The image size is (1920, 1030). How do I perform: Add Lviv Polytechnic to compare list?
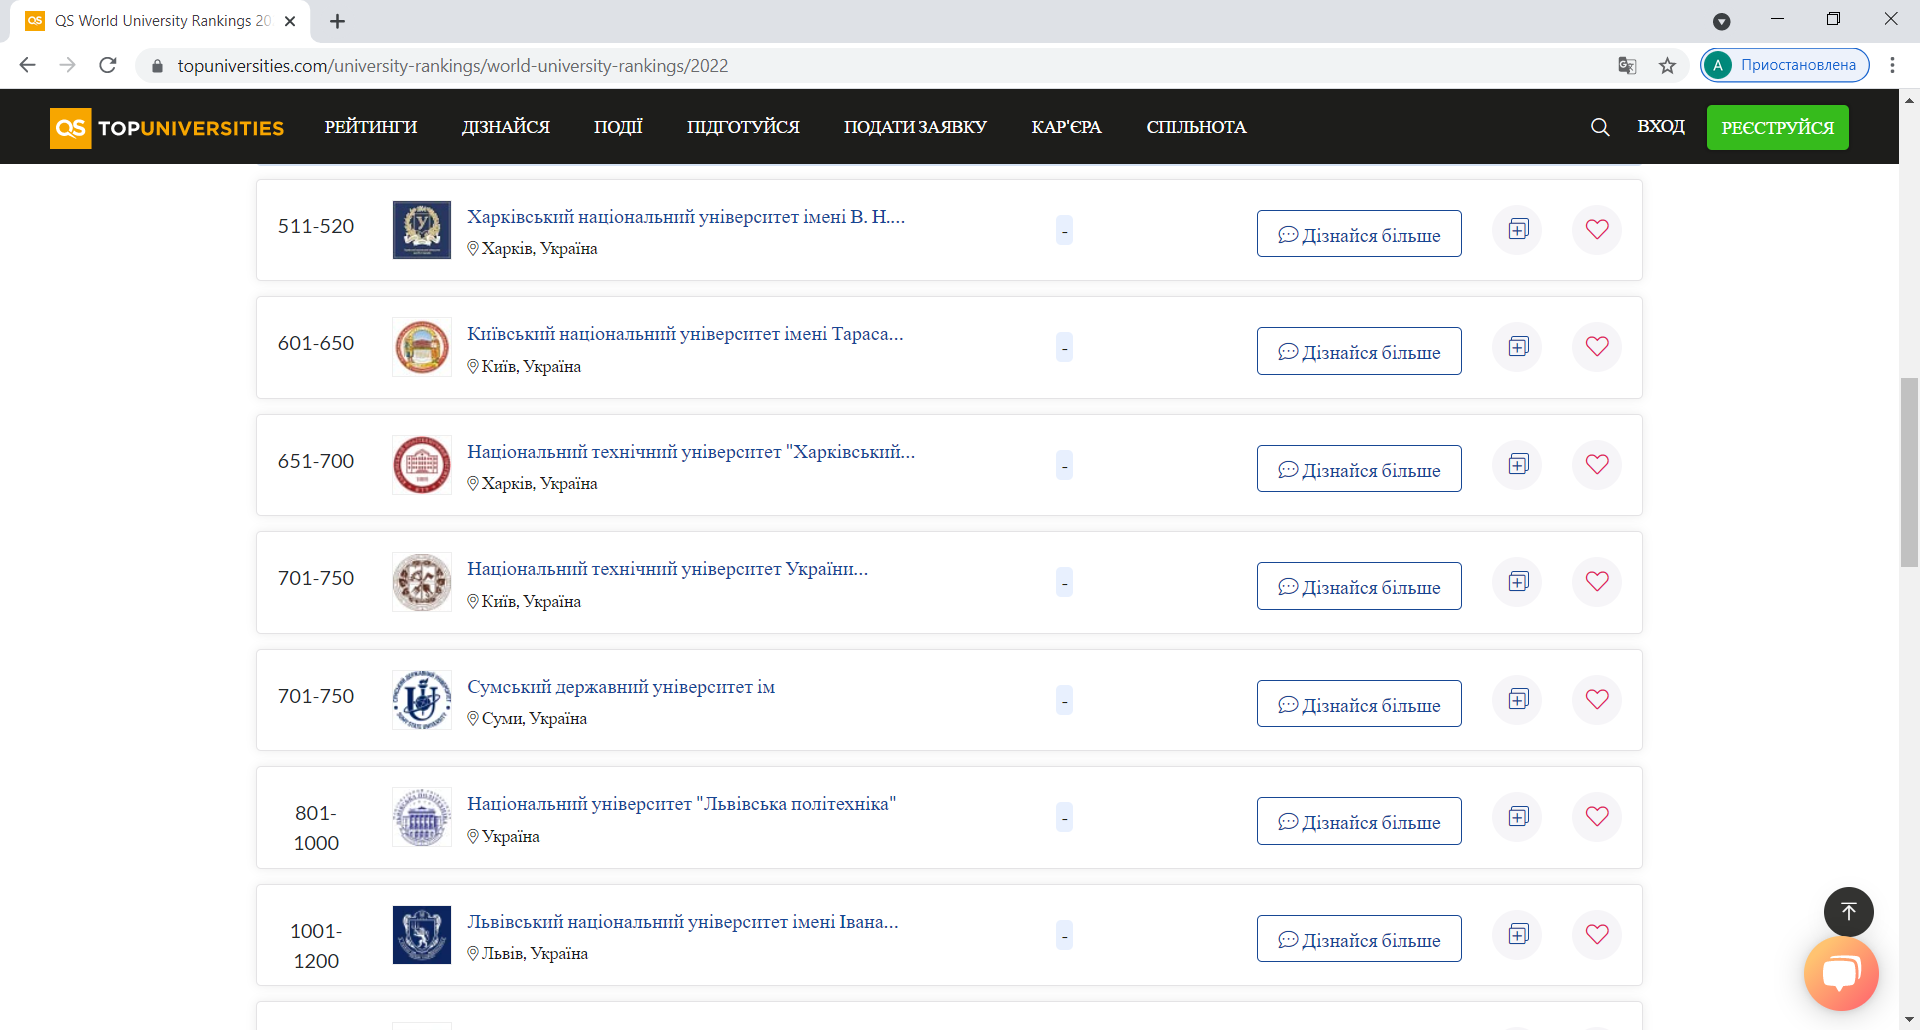coord(1518,817)
